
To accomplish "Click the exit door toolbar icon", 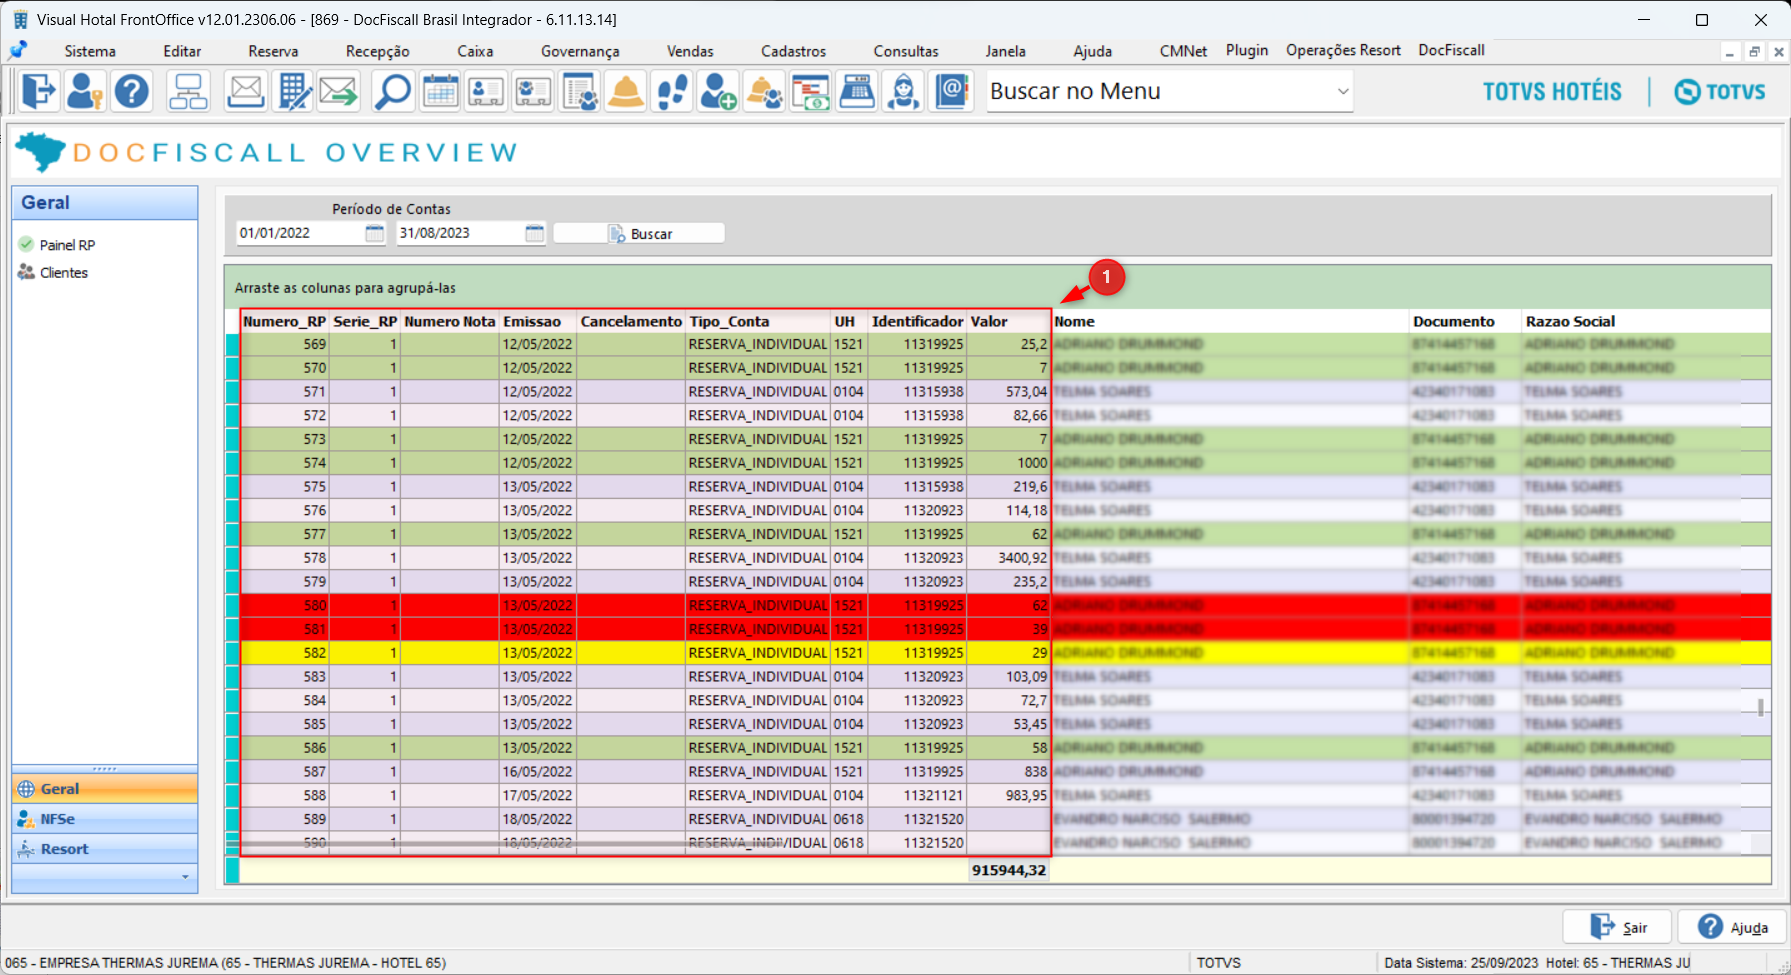I will pos(38,92).
